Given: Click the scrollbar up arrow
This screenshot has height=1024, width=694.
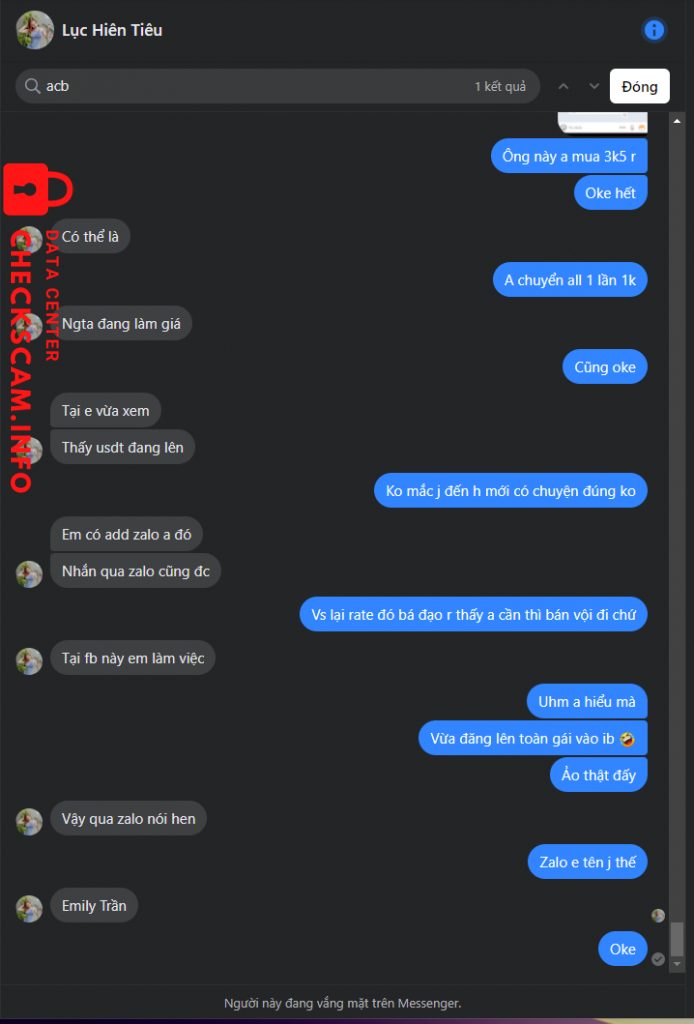Looking at the screenshot, I should (676, 121).
